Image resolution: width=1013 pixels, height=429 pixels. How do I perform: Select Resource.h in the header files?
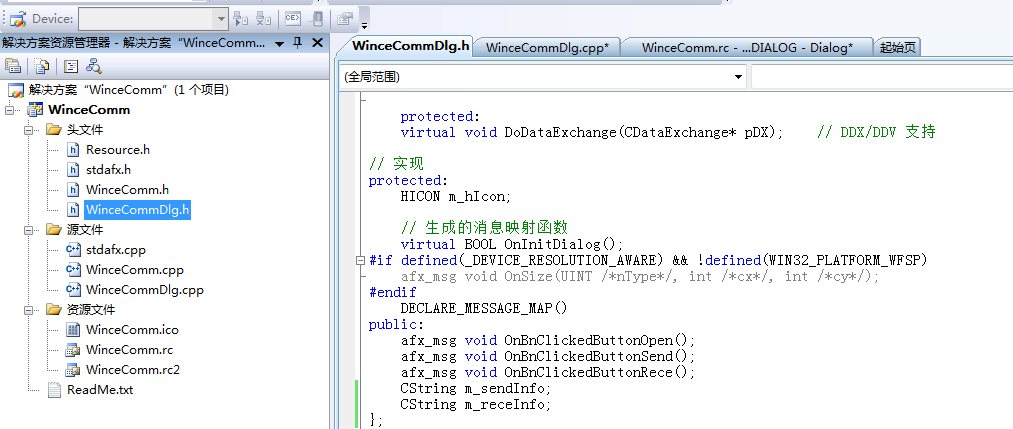click(117, 150)
